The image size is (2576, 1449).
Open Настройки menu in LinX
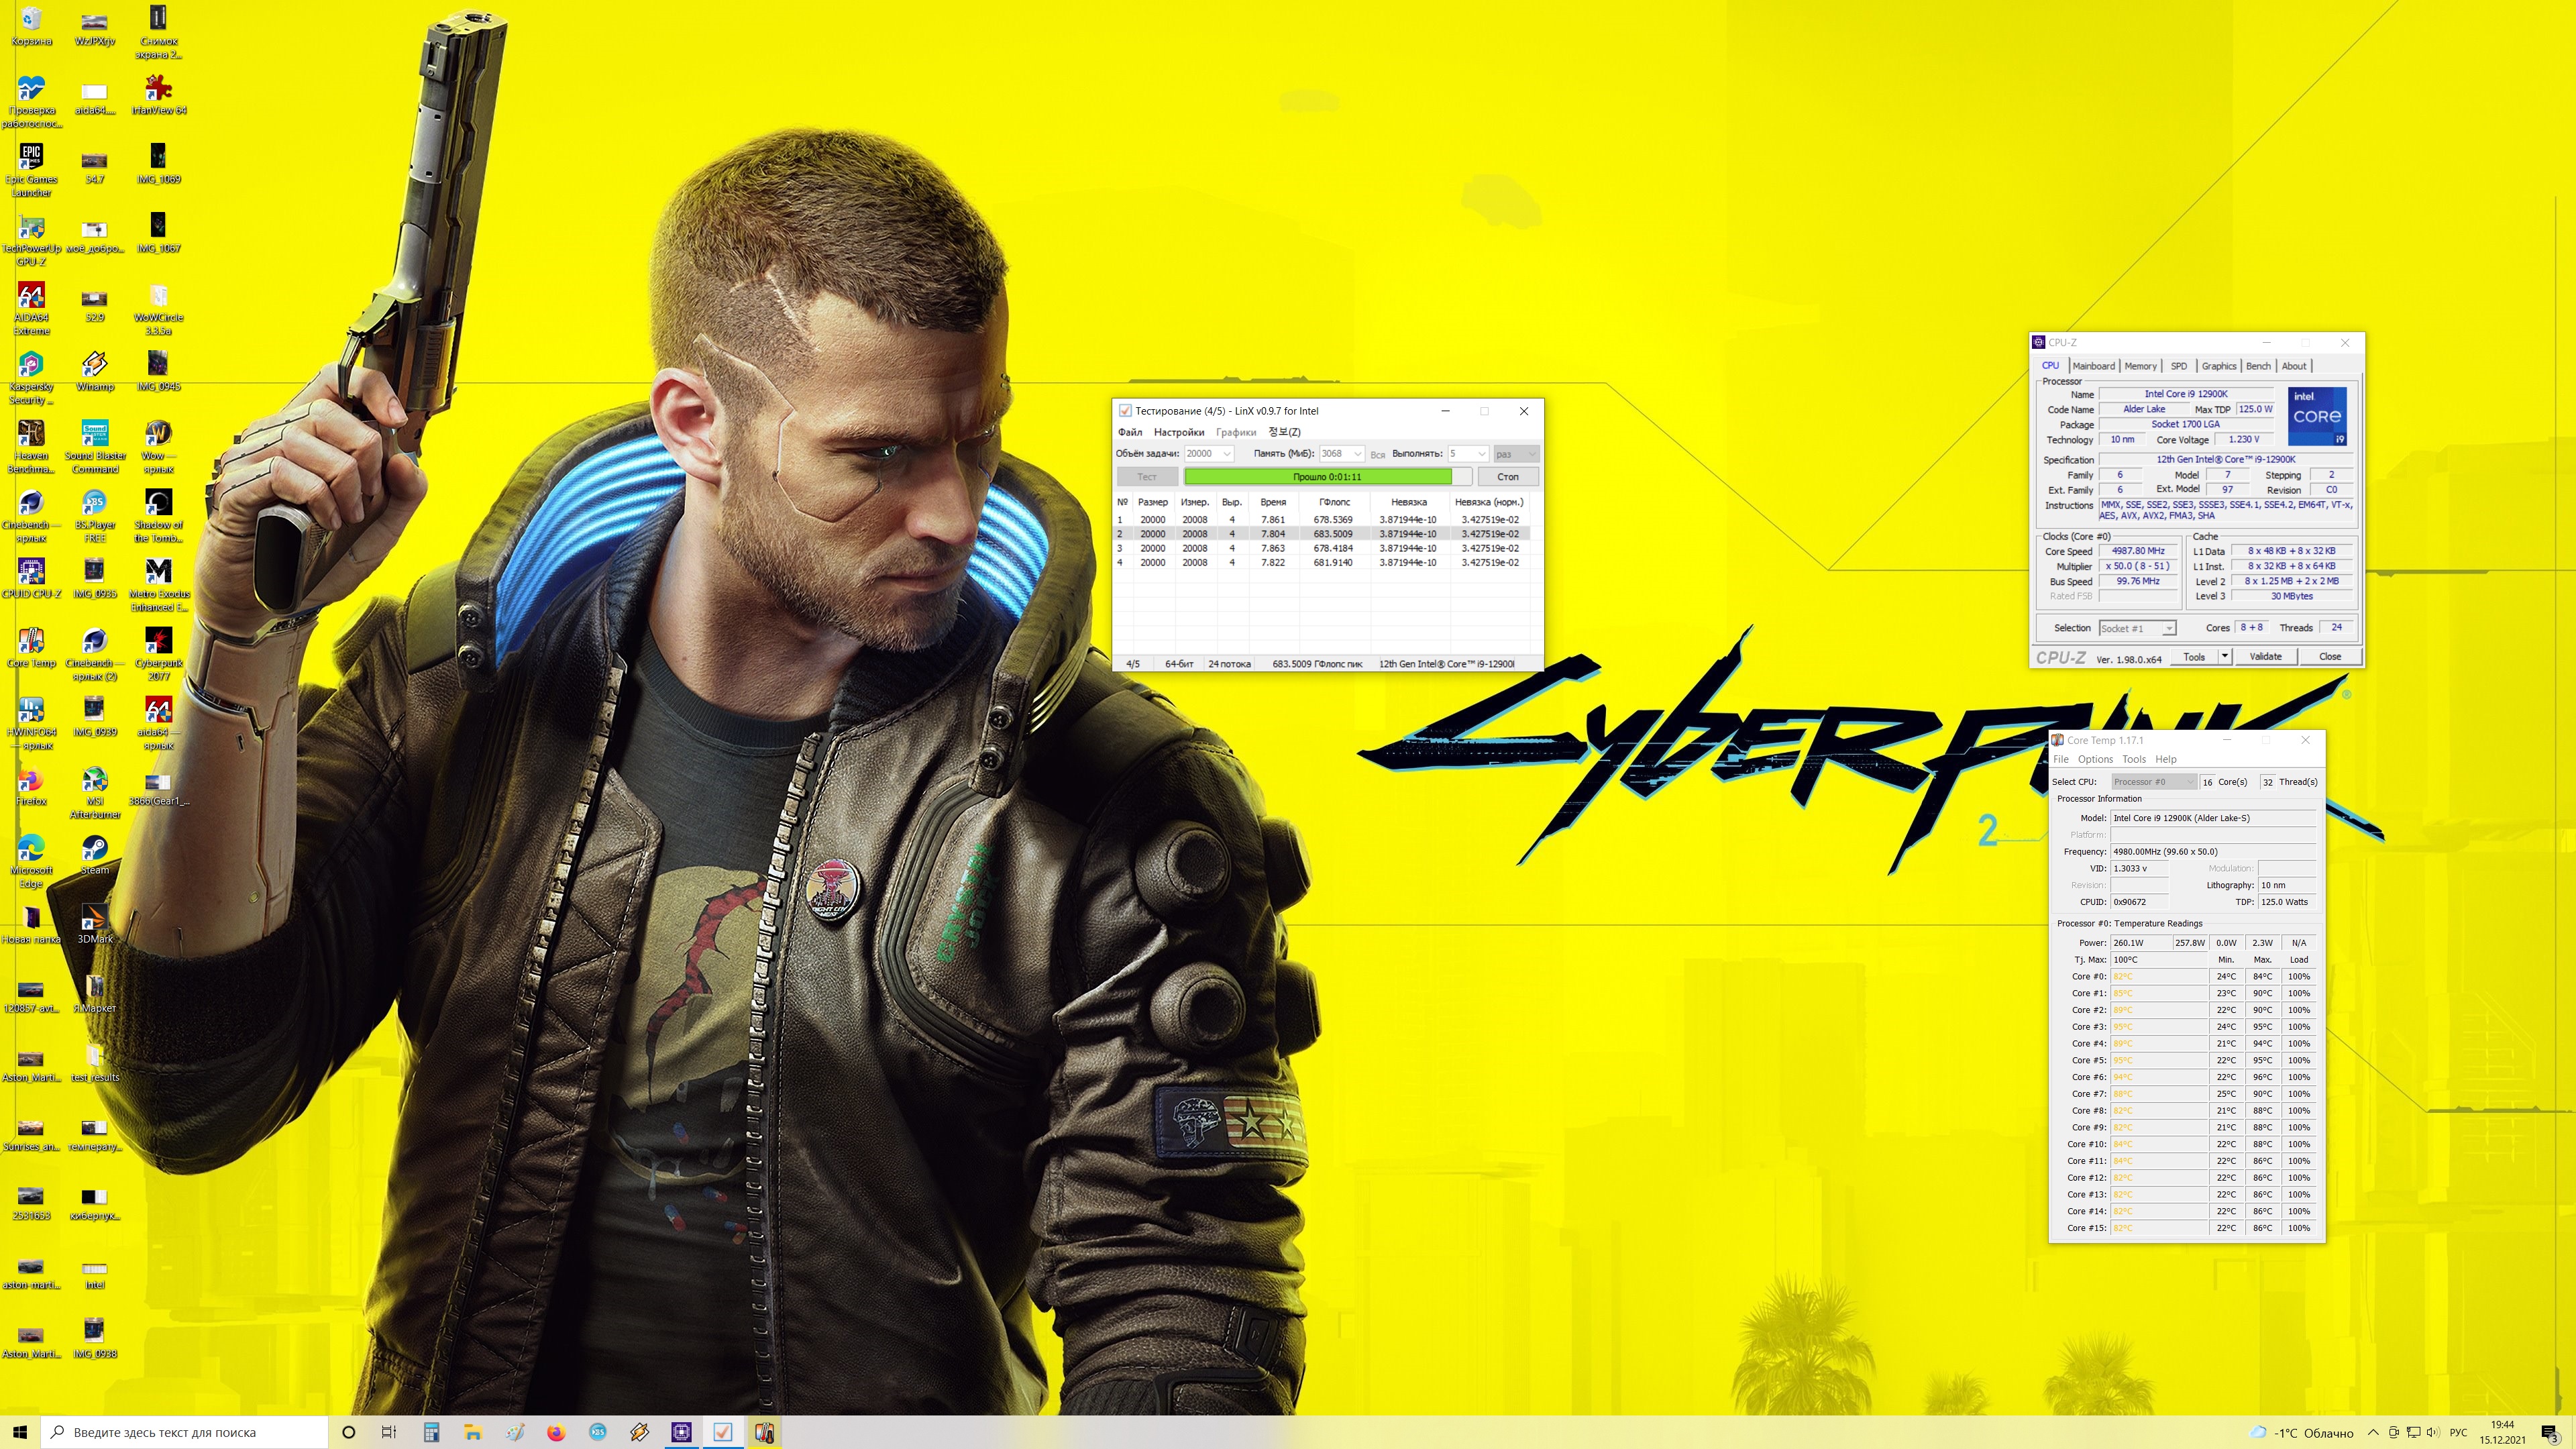click(1178, 432)
